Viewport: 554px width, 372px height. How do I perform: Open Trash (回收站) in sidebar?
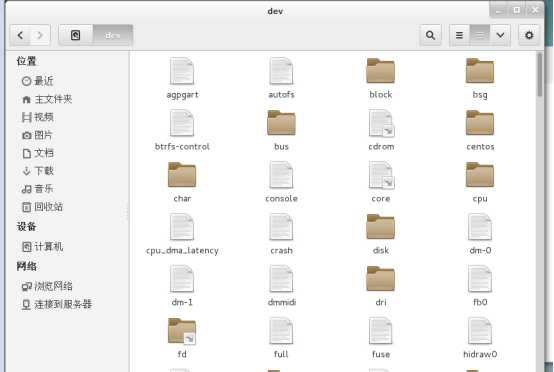click(x=42, y=207)
